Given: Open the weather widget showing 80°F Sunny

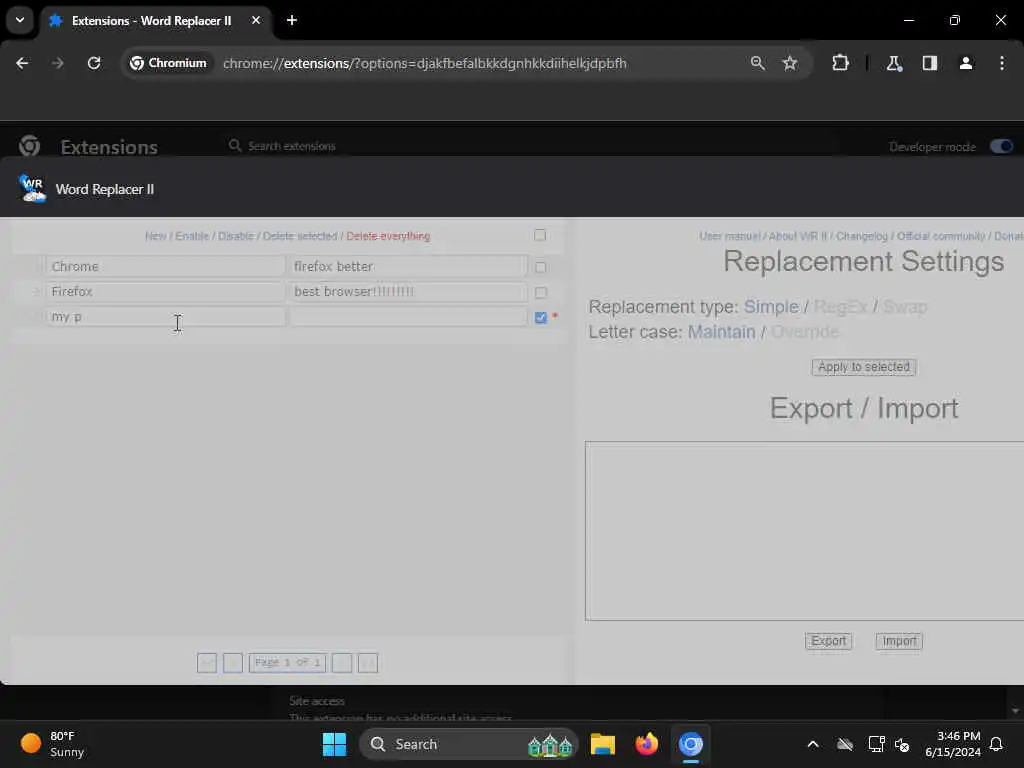Looking at the screenshot, I should [52, 744].
